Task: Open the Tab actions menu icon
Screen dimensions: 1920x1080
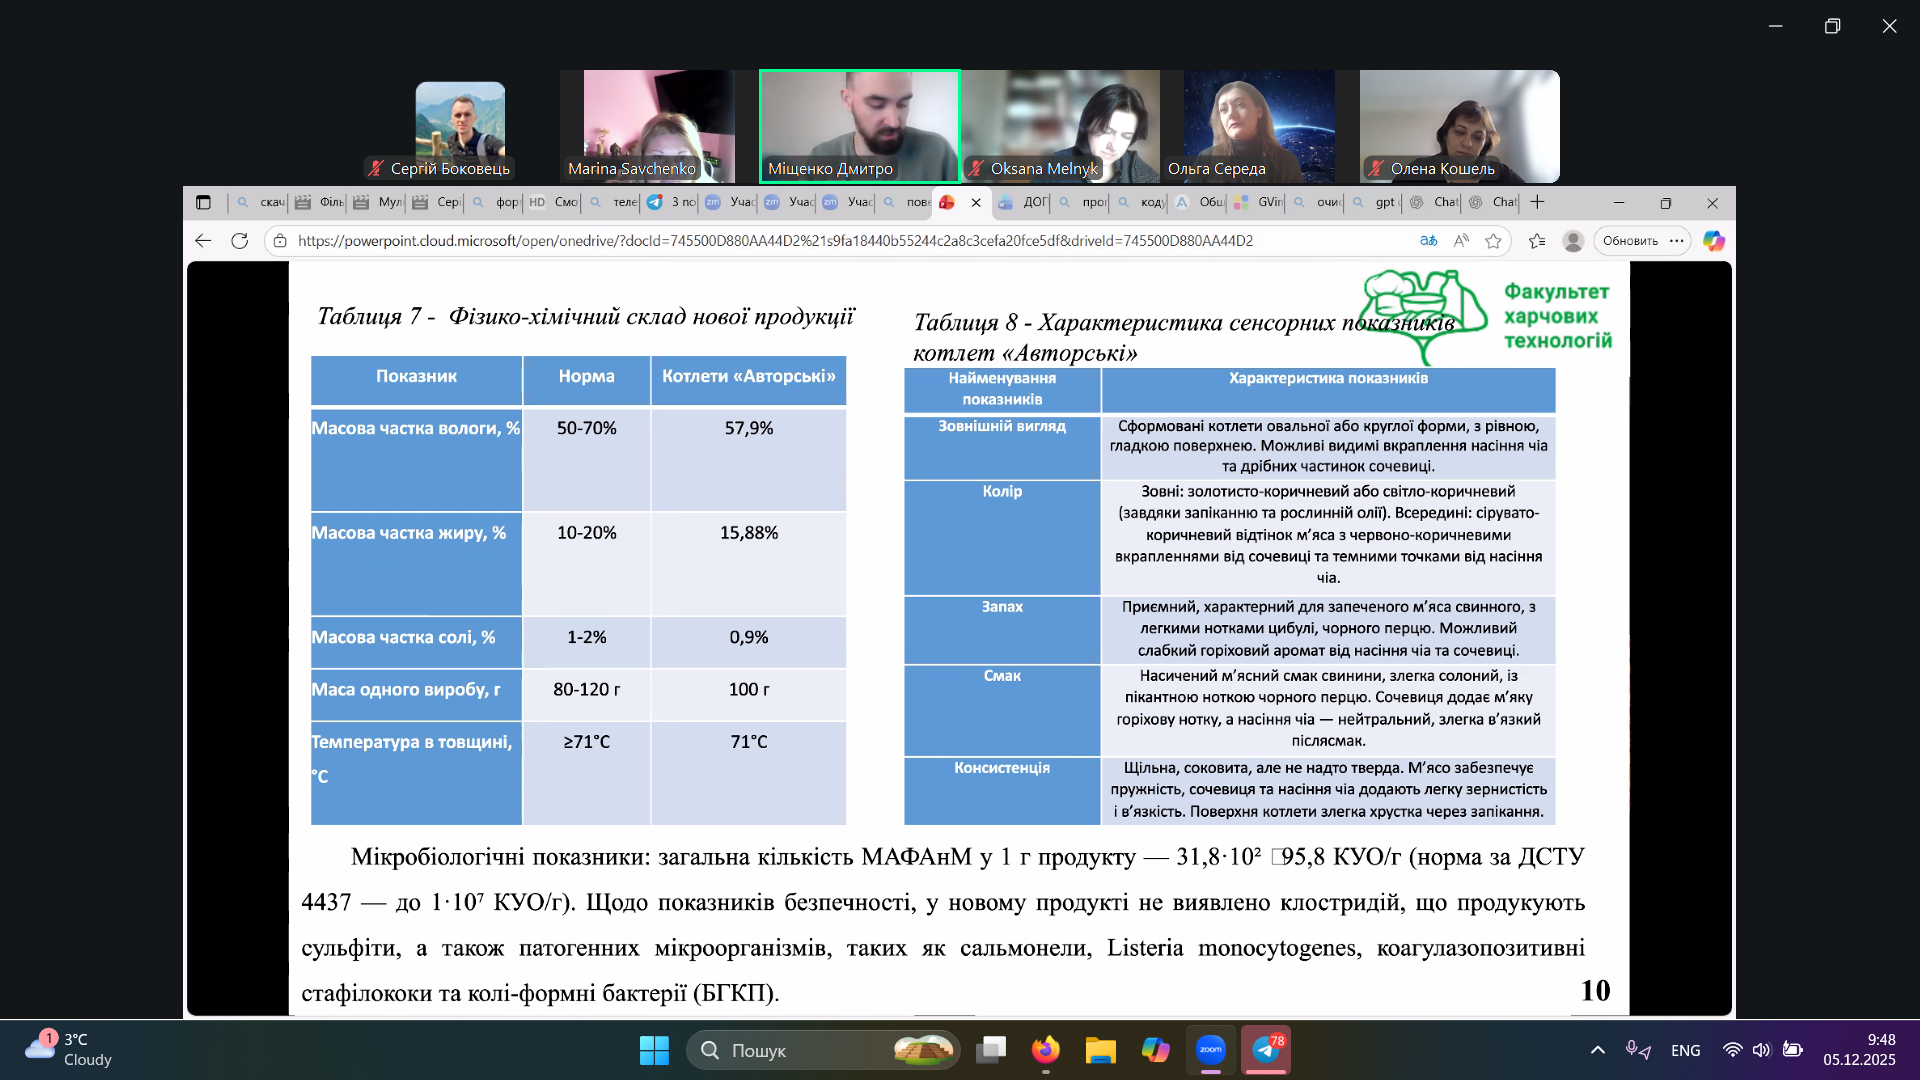Action: coord(203,202)
